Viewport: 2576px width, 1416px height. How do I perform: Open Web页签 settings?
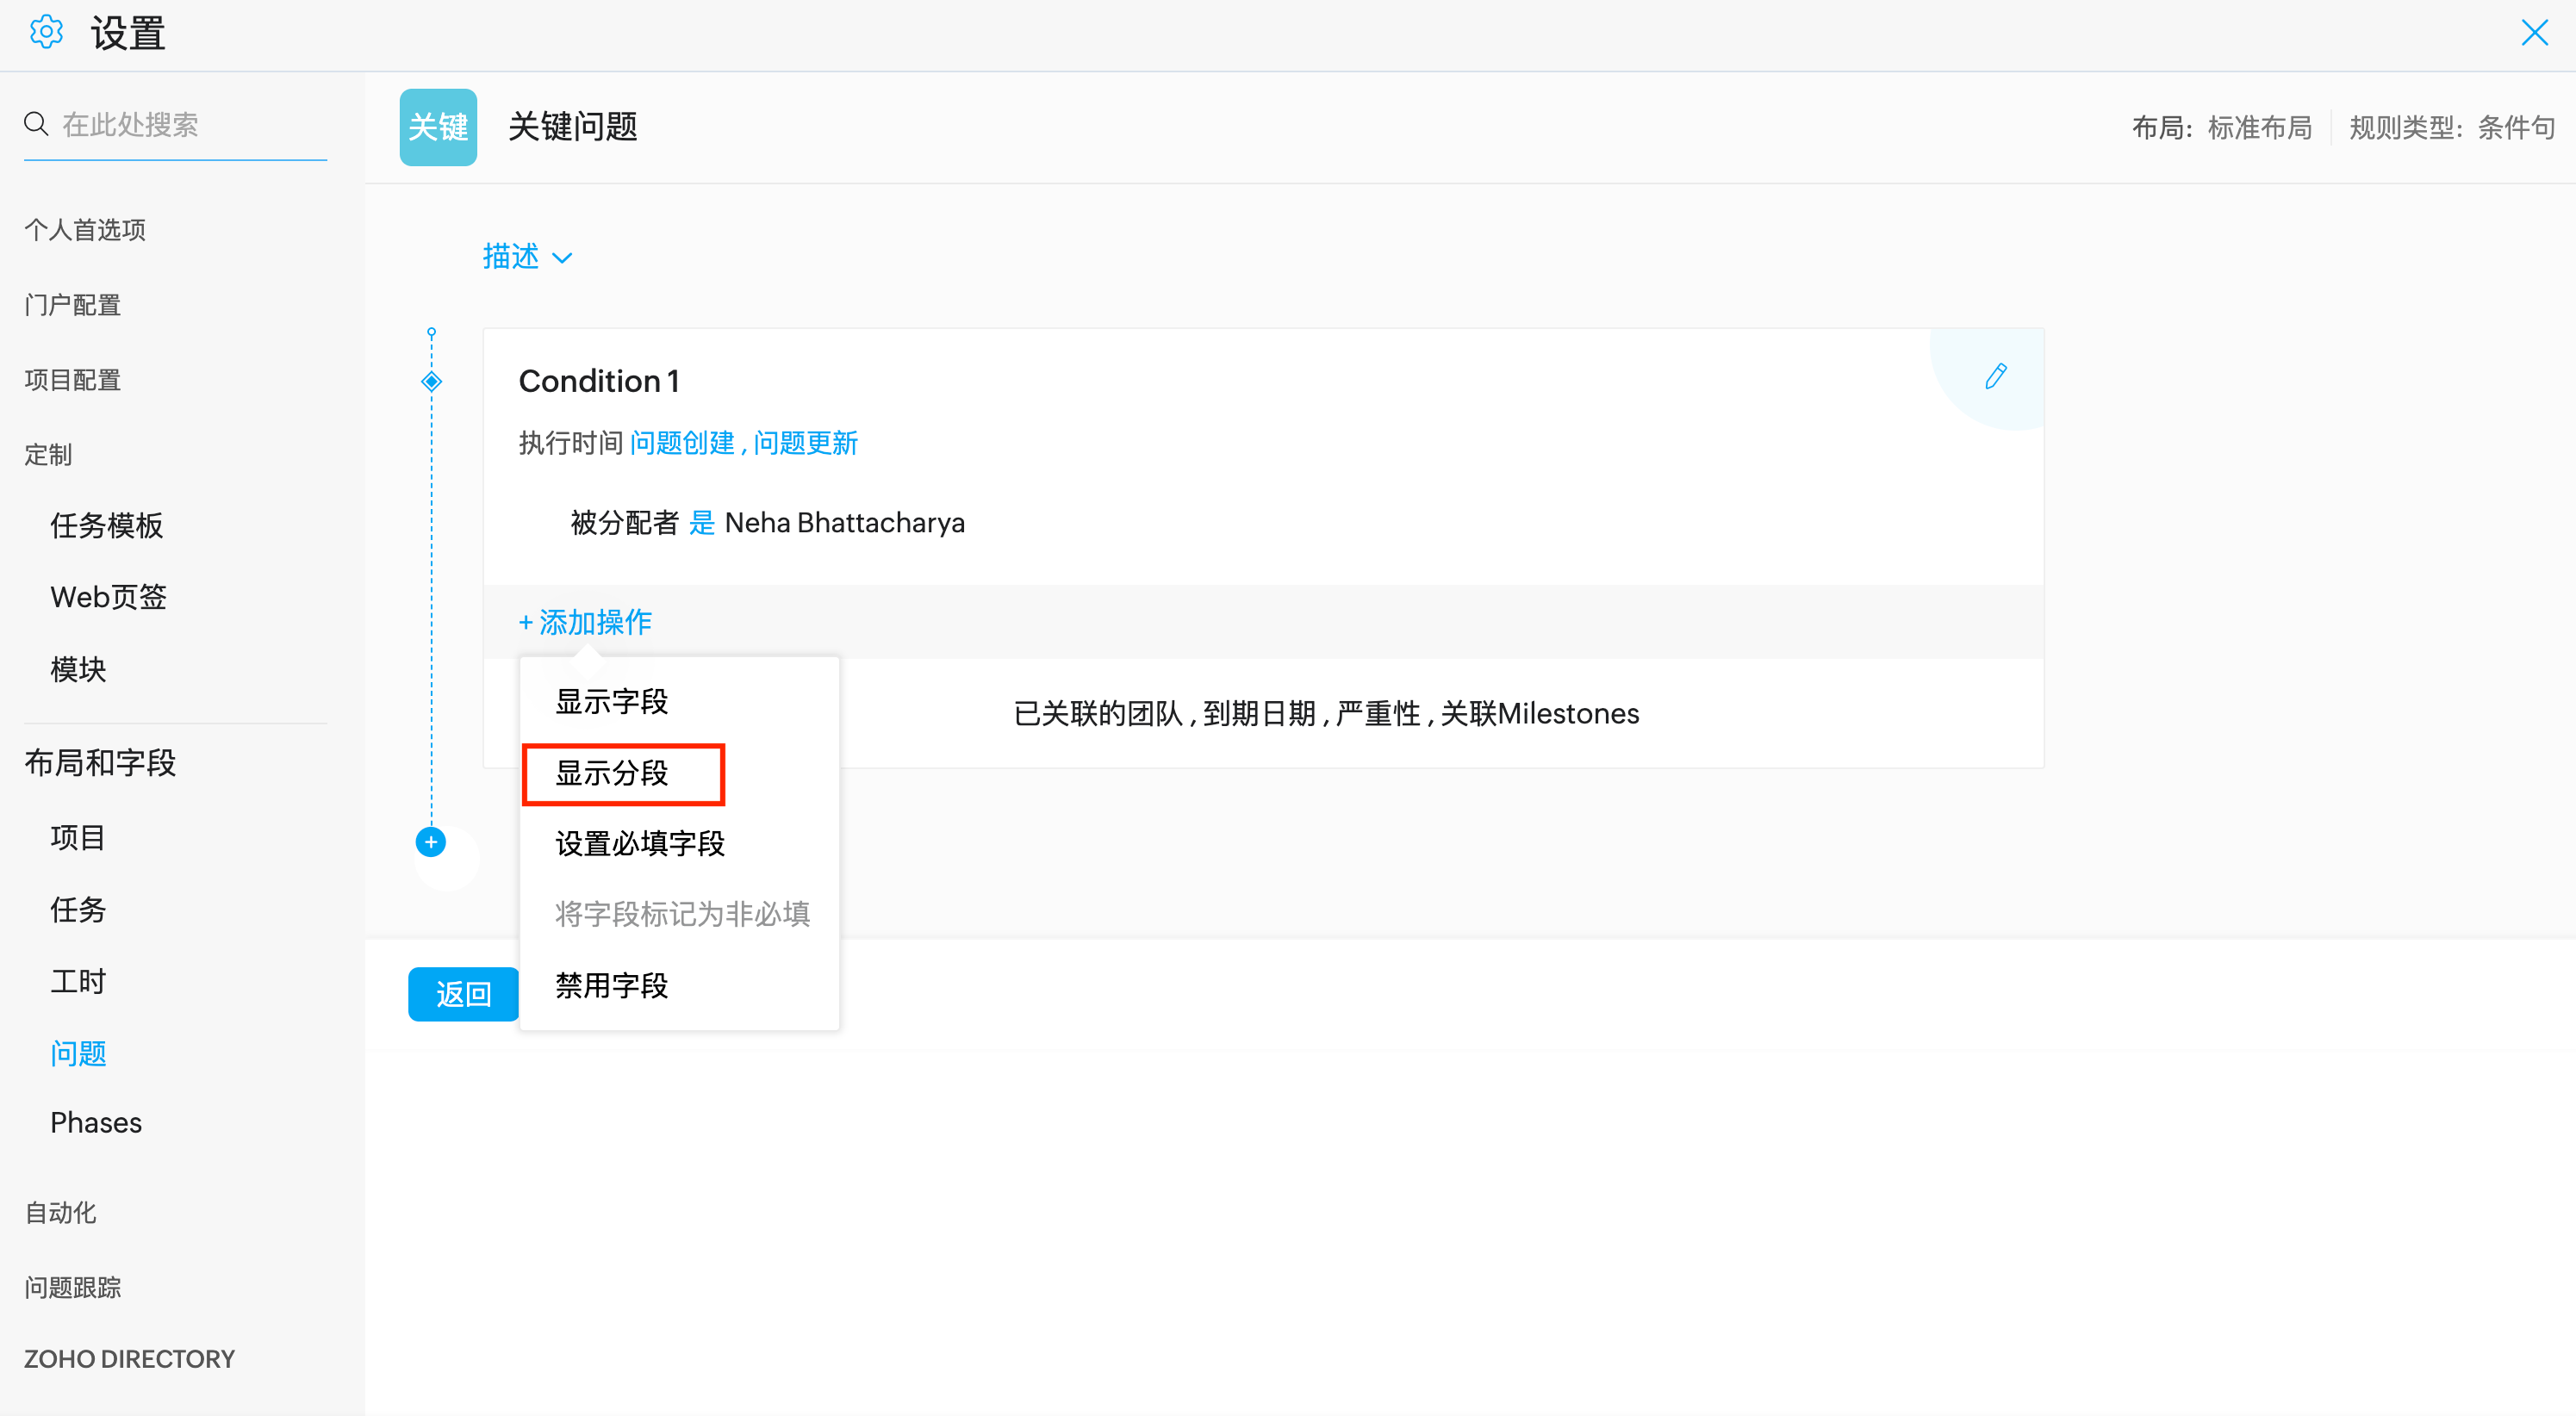point(108,597)
